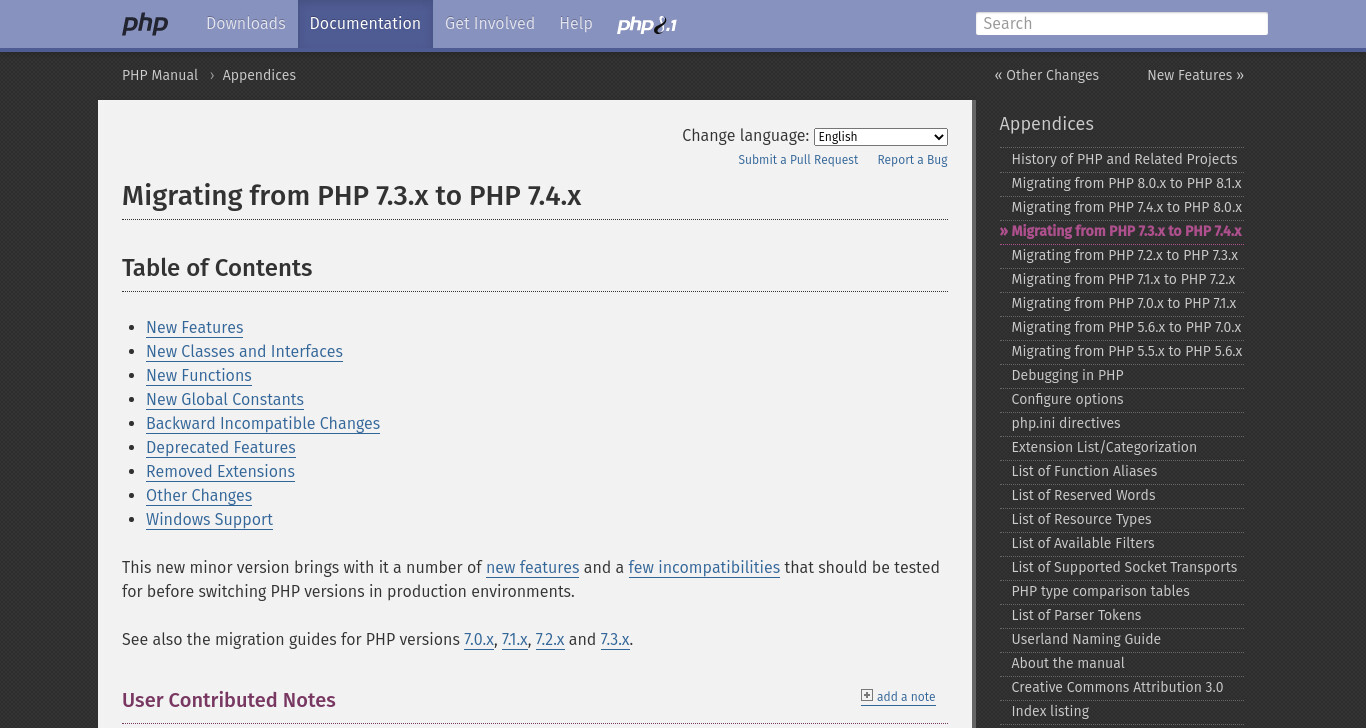
Task: Open Debugging in PHP sidebar link
Action: pyautogui.click(x=1067, y=376)
